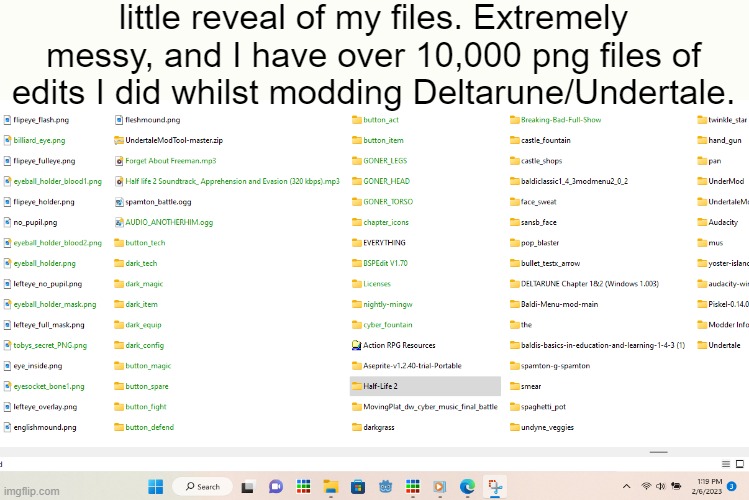Screen dimensions: 749x500
Task: Launch Microsoft Store from the taskbar
Action: coord(358,487)
